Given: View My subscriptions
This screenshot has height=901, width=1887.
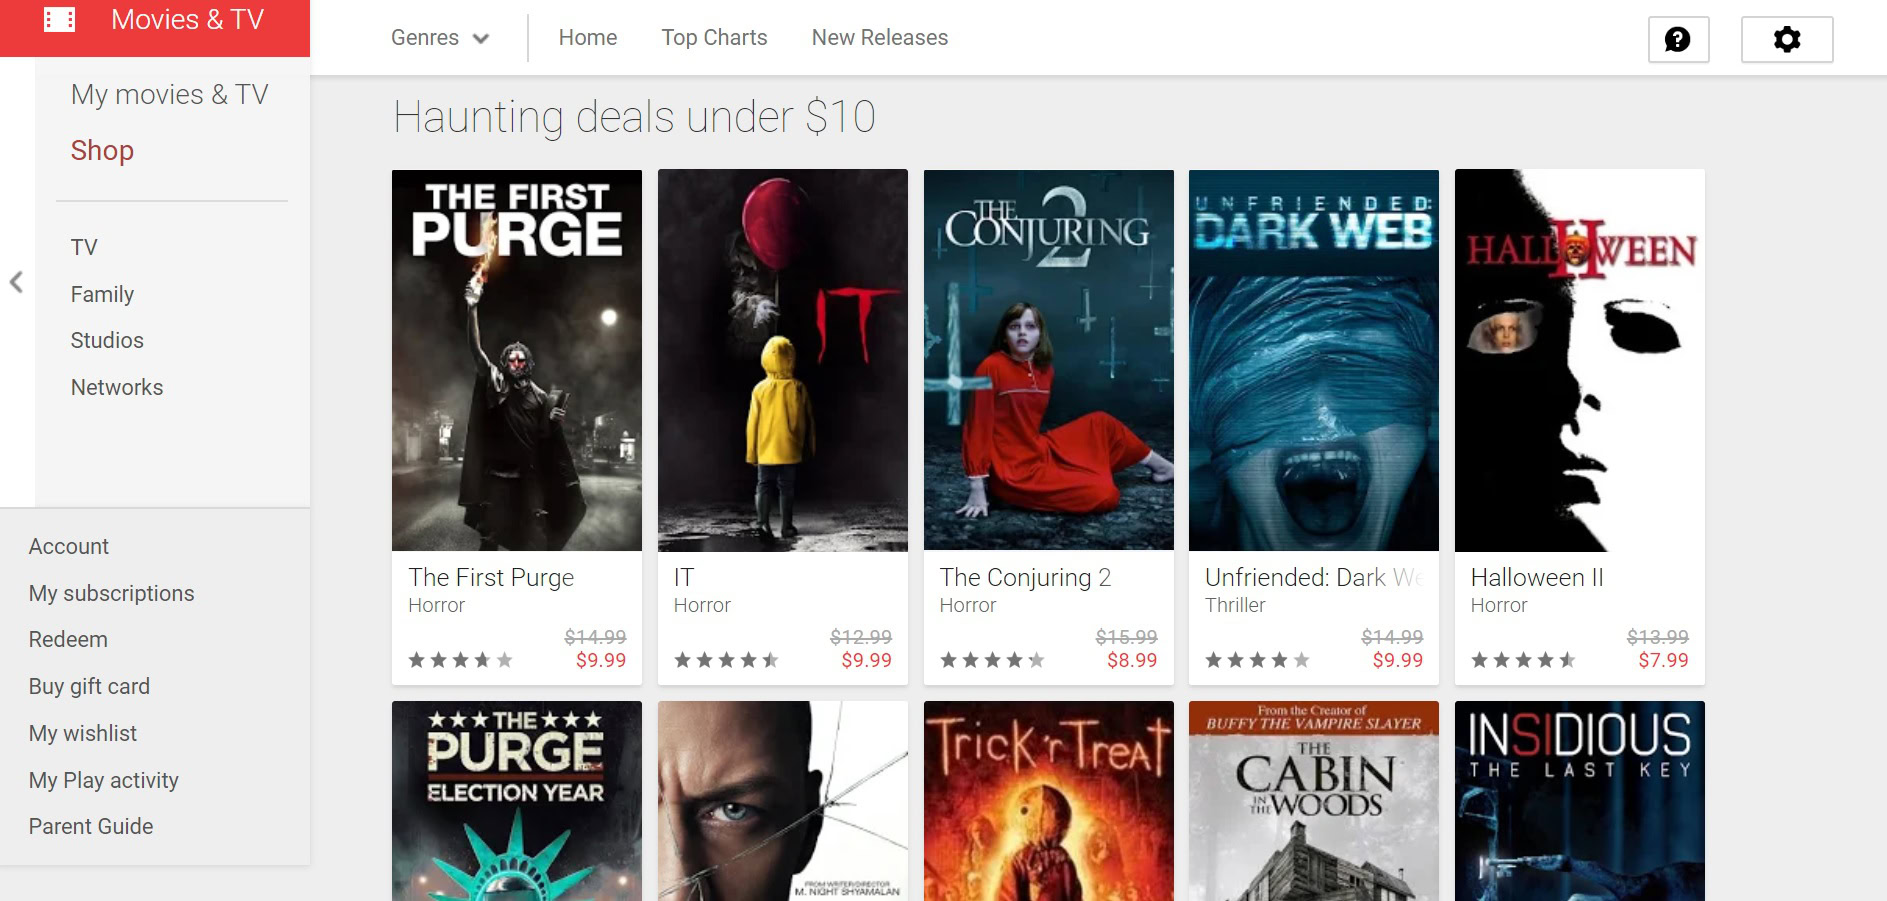Looking at the screenshot, I should pyautogui.click(x=112, y=593).
